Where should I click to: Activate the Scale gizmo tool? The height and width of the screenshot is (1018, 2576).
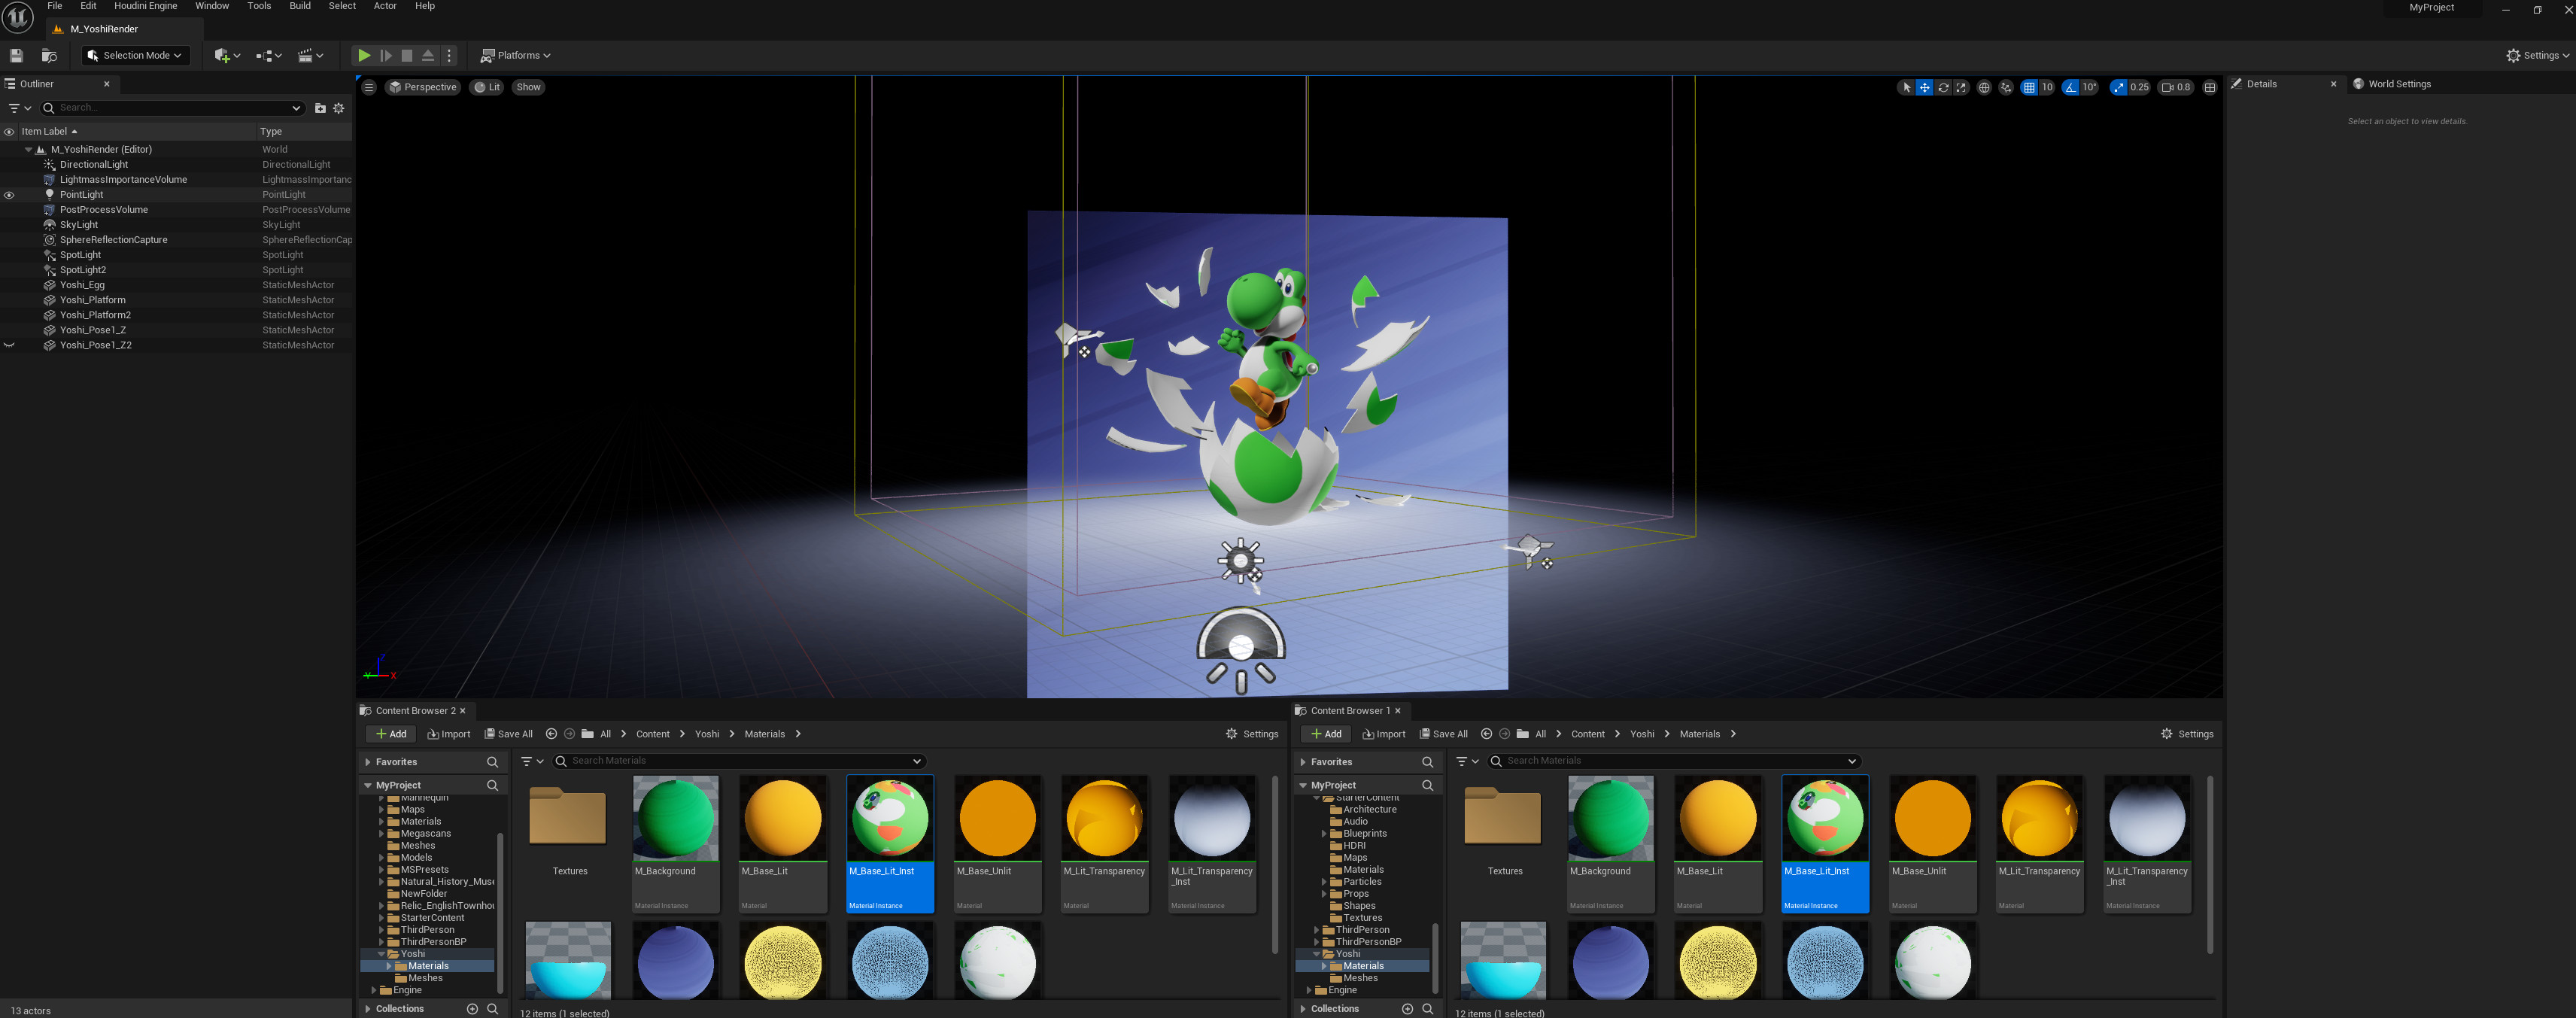(x=1961, y=87)
